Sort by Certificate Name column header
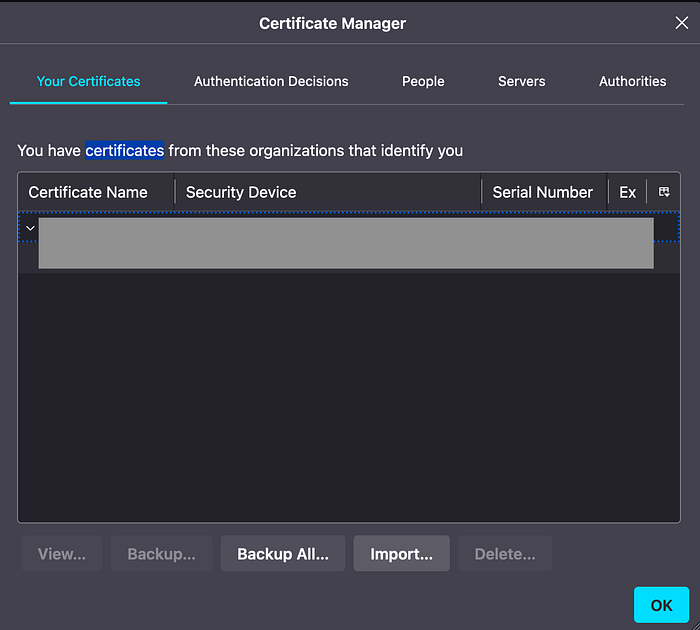Screen dimensions: 700x630 (88, 192)
